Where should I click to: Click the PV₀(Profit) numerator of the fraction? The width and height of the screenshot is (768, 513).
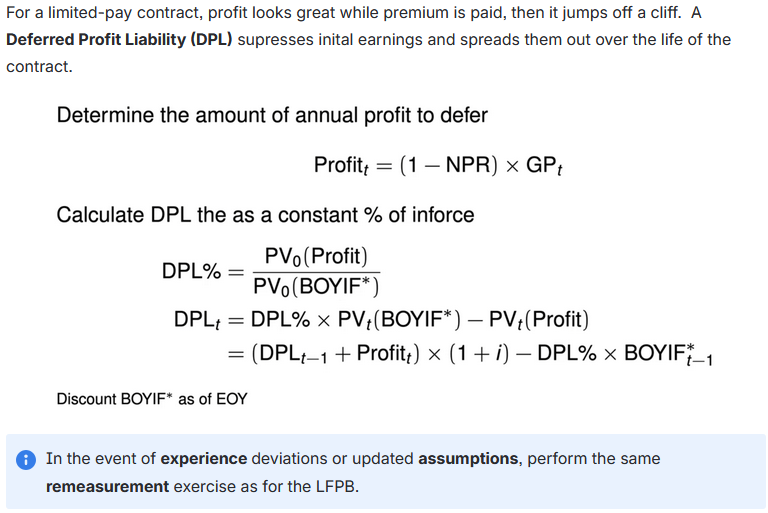click(x=317, y=257)
